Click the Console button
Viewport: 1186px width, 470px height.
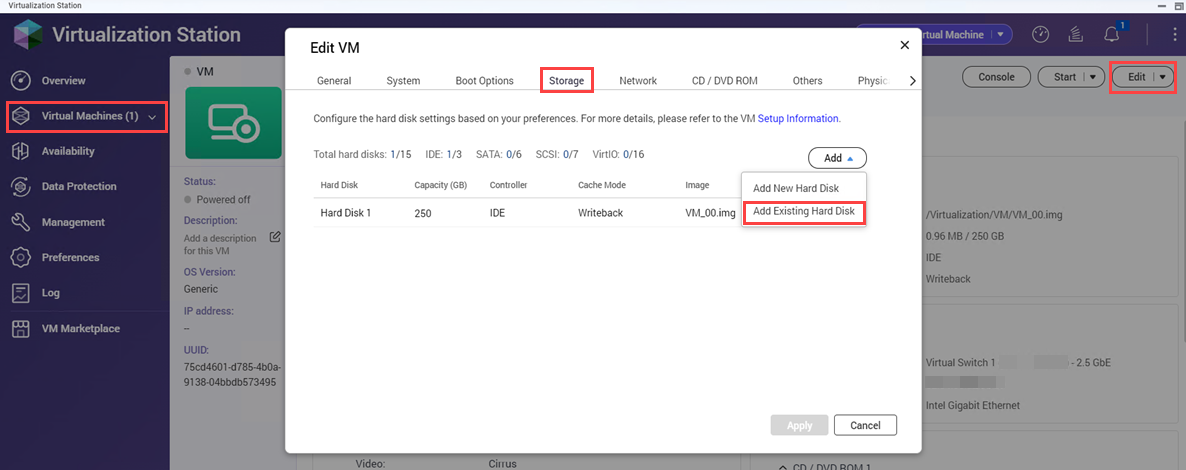(996, 76)
